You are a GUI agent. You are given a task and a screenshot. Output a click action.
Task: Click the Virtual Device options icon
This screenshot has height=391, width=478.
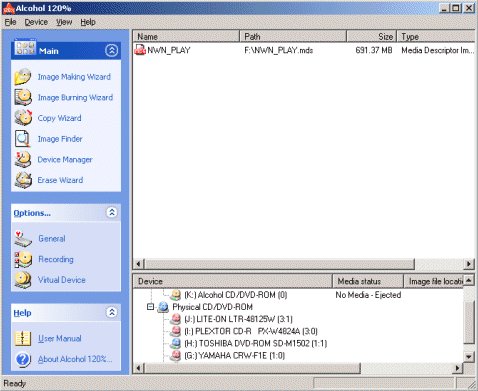click(23, 280)
